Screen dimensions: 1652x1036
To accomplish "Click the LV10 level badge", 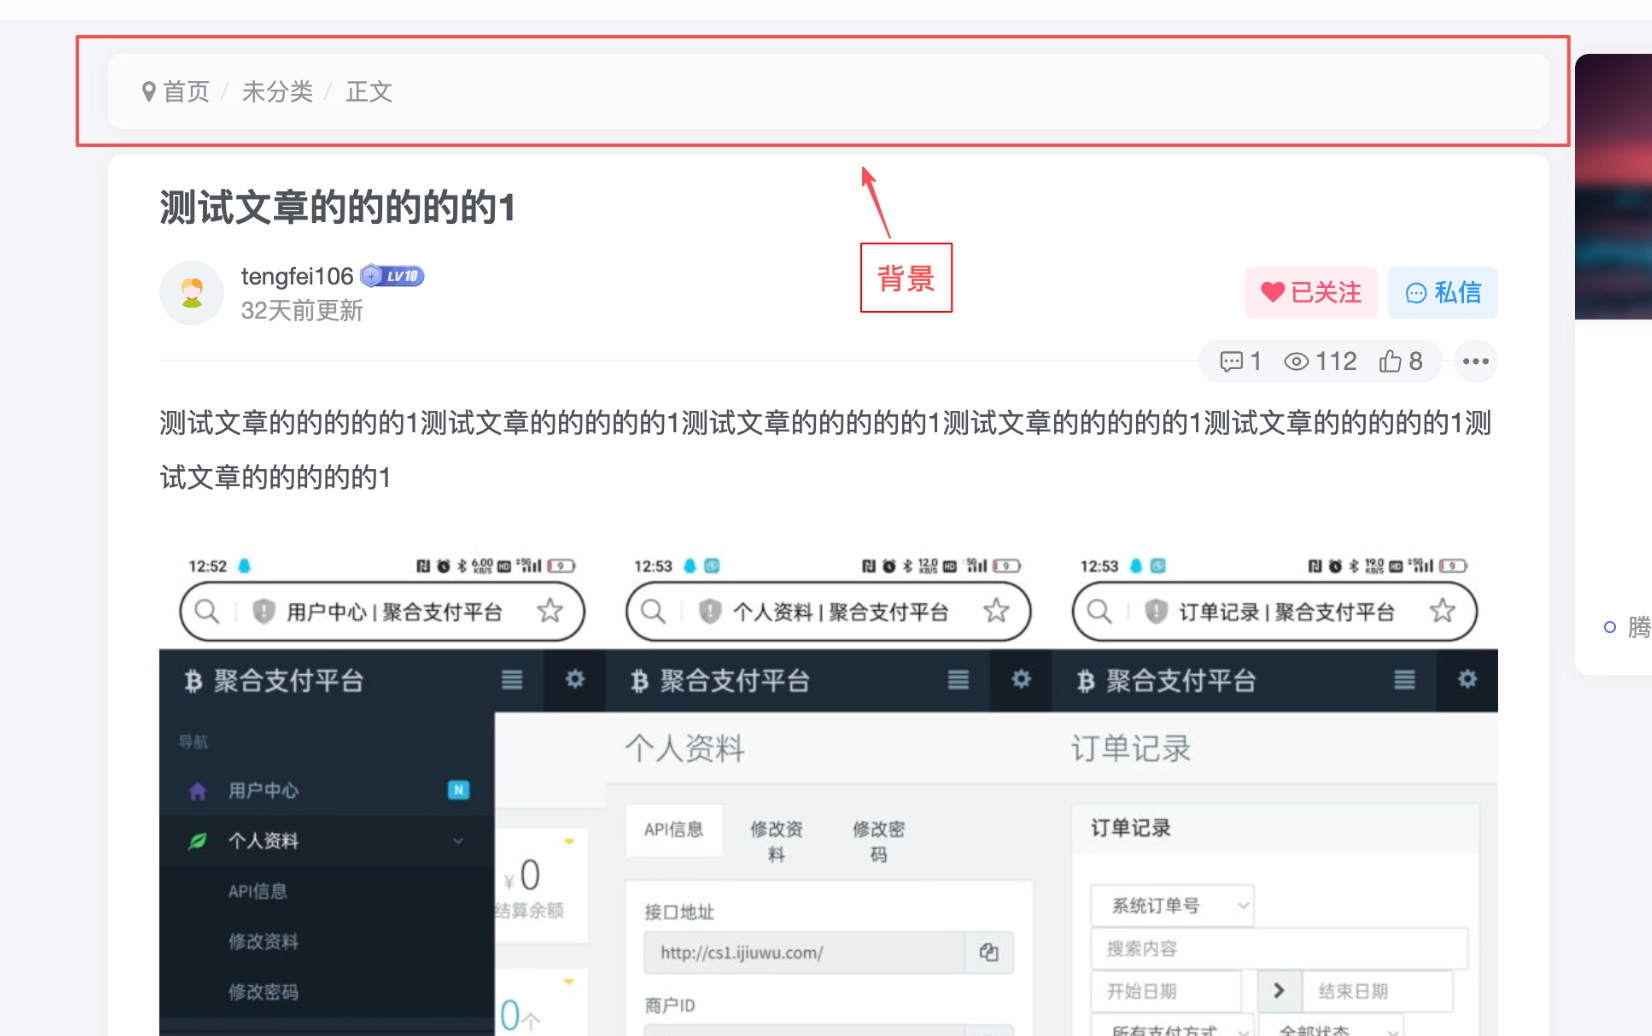I will tap(393, 276).
